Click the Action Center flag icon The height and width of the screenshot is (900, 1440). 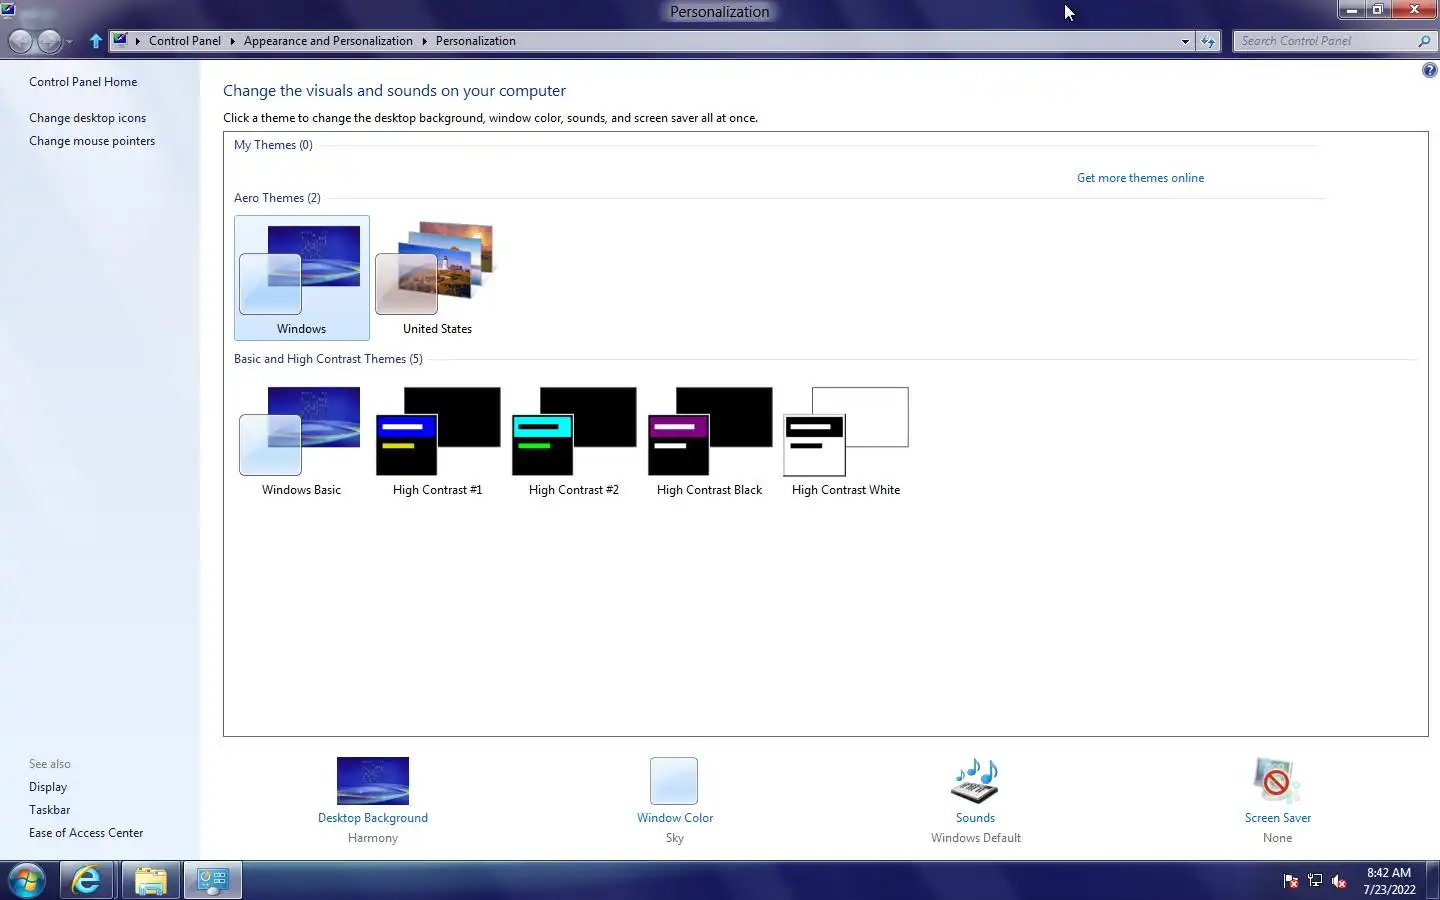pos(1291,881)
